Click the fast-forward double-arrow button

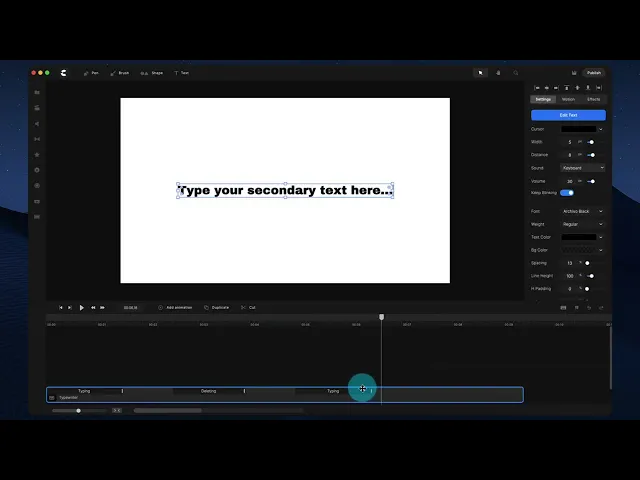click(102, 307)
